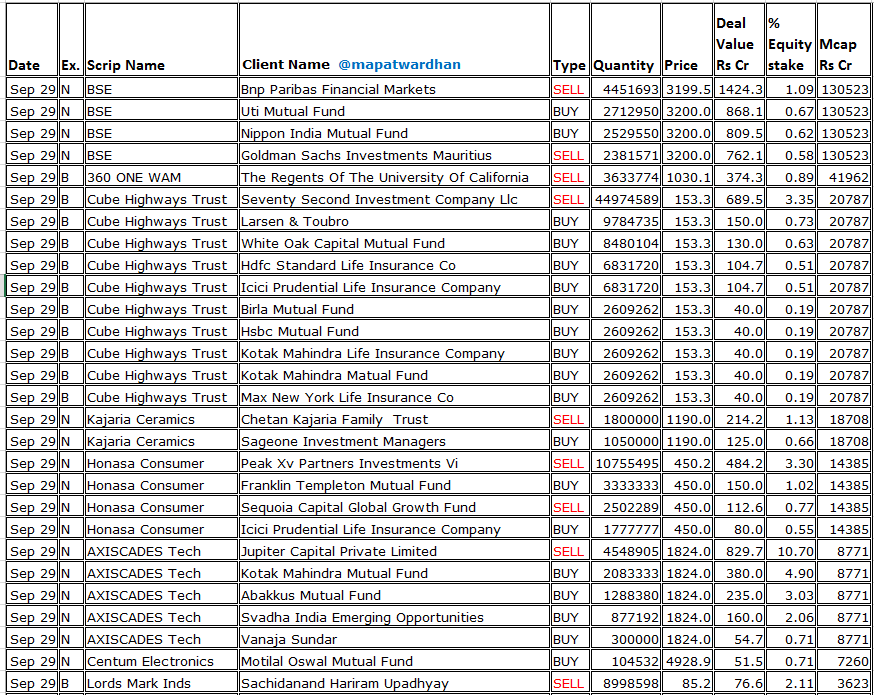Click the "Lords Mark Inds" scrip cell
The image size is (874, 695).
pos(161,684)
